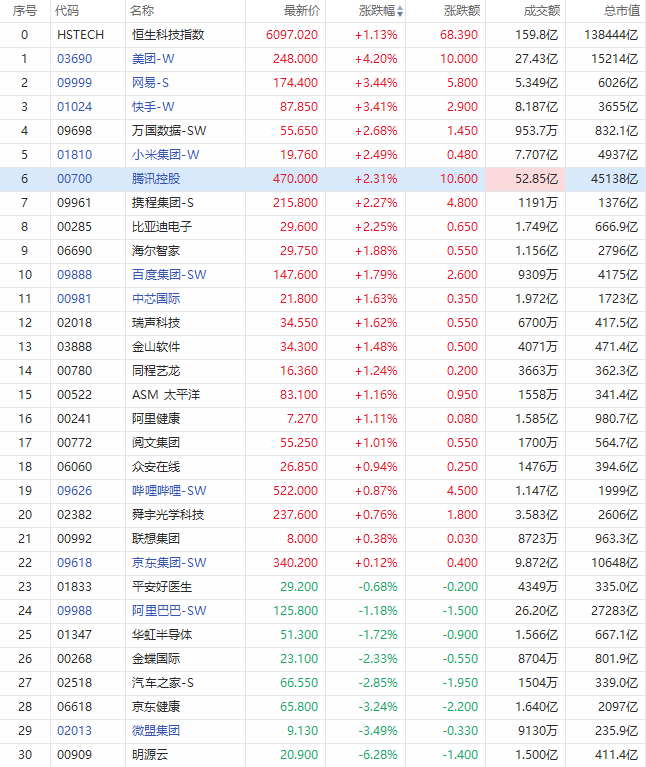Sort by the 涨跌额 column header
This screenshot has width=646, height=767.
click(x=462, y=11)
